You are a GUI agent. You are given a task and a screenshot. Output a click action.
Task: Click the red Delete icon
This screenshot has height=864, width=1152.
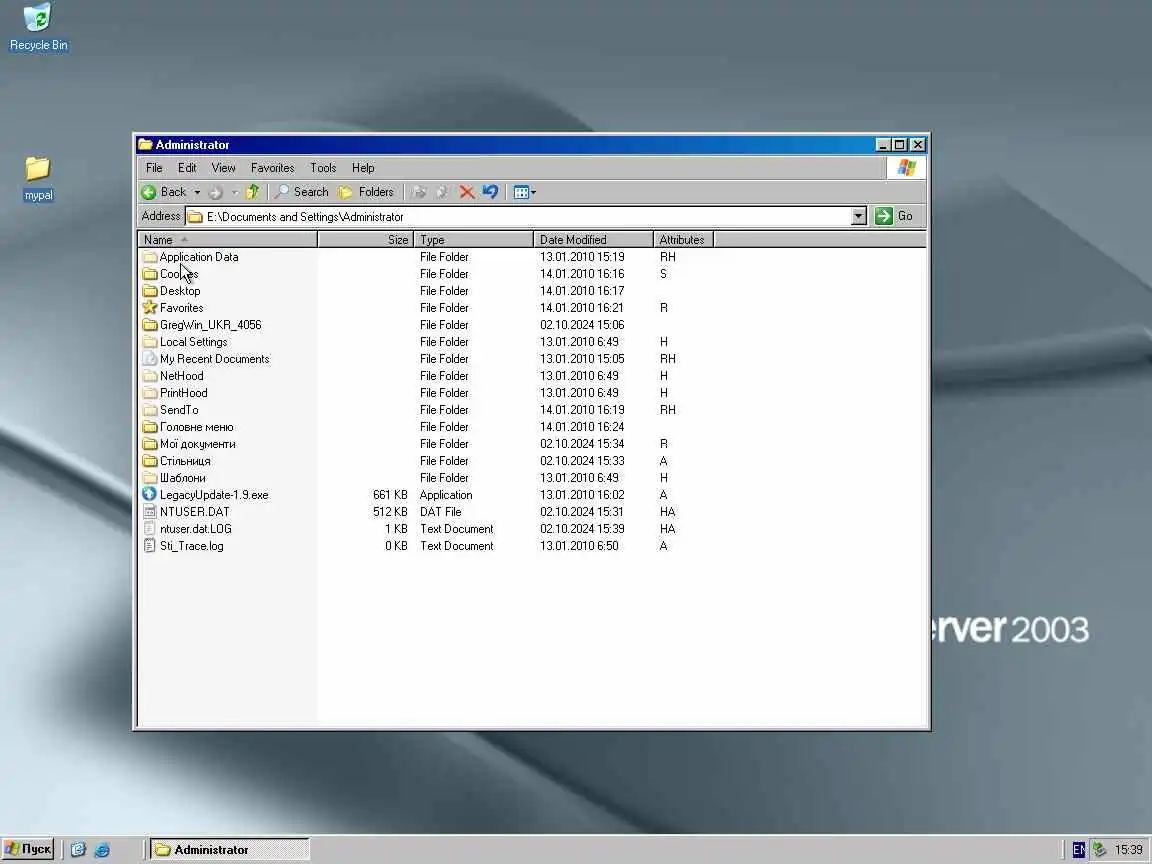[x=467, y=192]
